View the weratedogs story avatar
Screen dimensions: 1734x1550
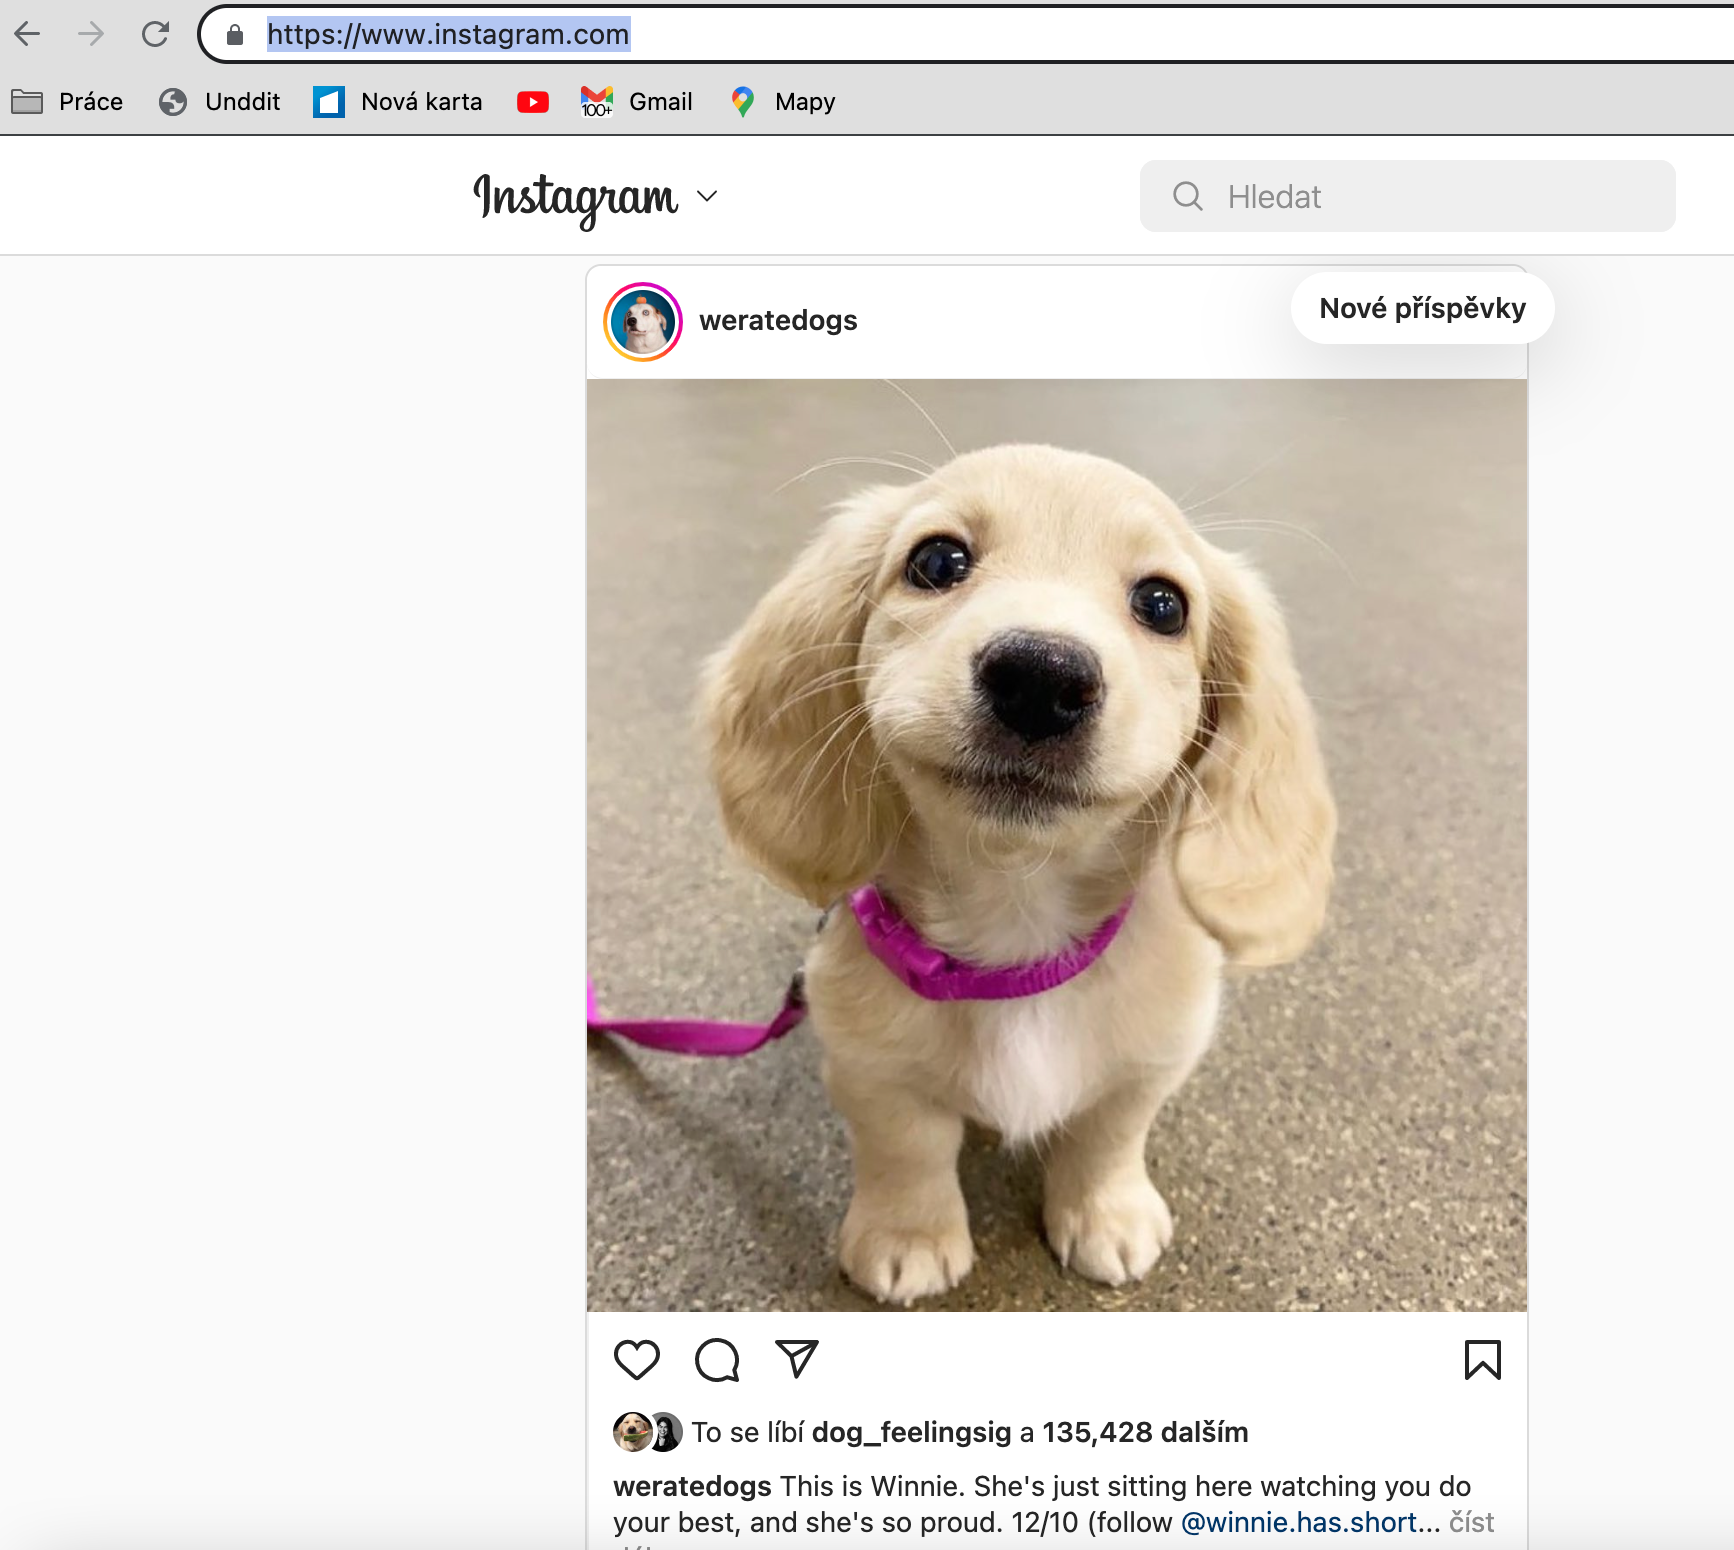tap(643, 321)
